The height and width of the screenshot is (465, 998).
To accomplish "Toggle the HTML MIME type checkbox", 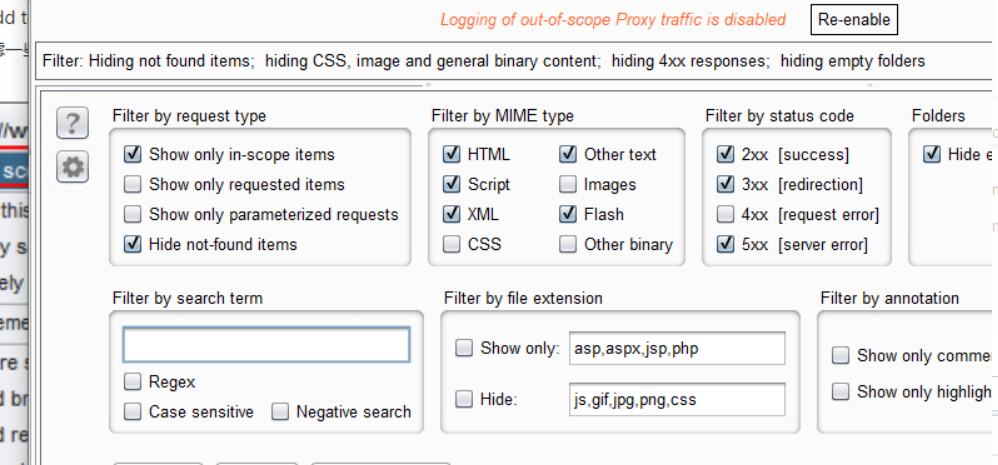I will tap(451, 155).
